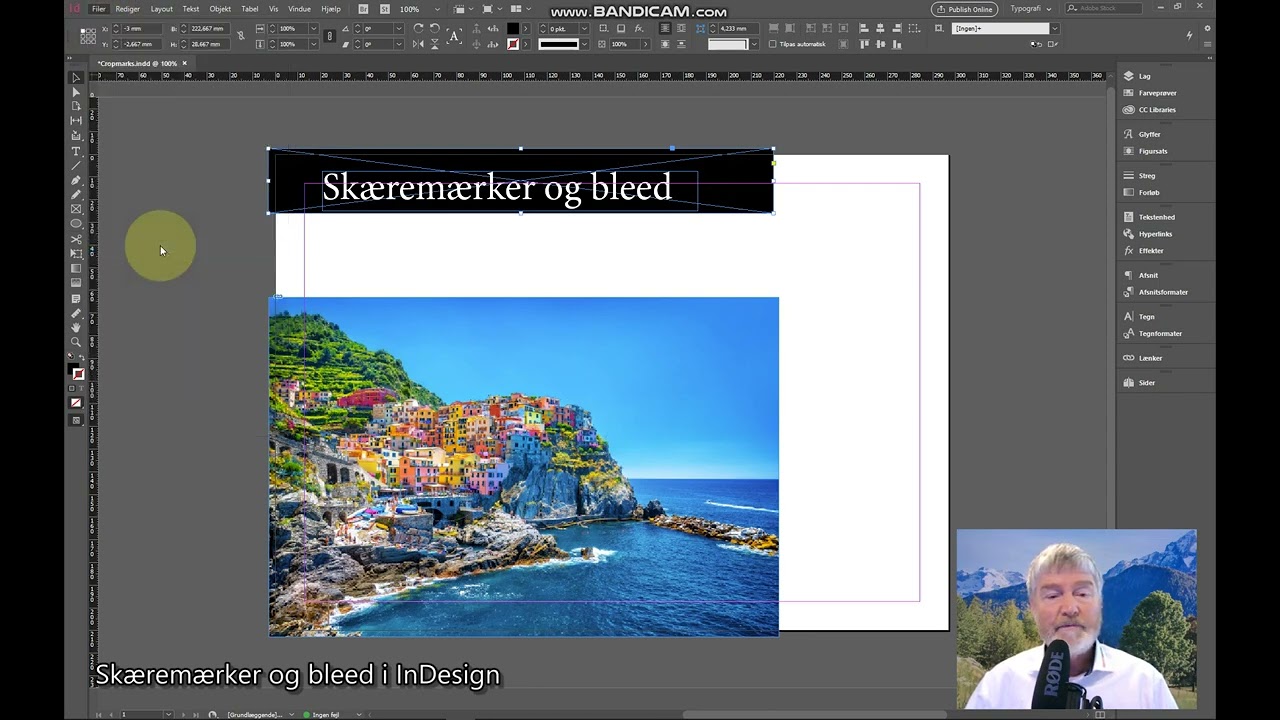Open the Vindue menu
This screenshot has height=720, width=1280.
tap(299, 9)
